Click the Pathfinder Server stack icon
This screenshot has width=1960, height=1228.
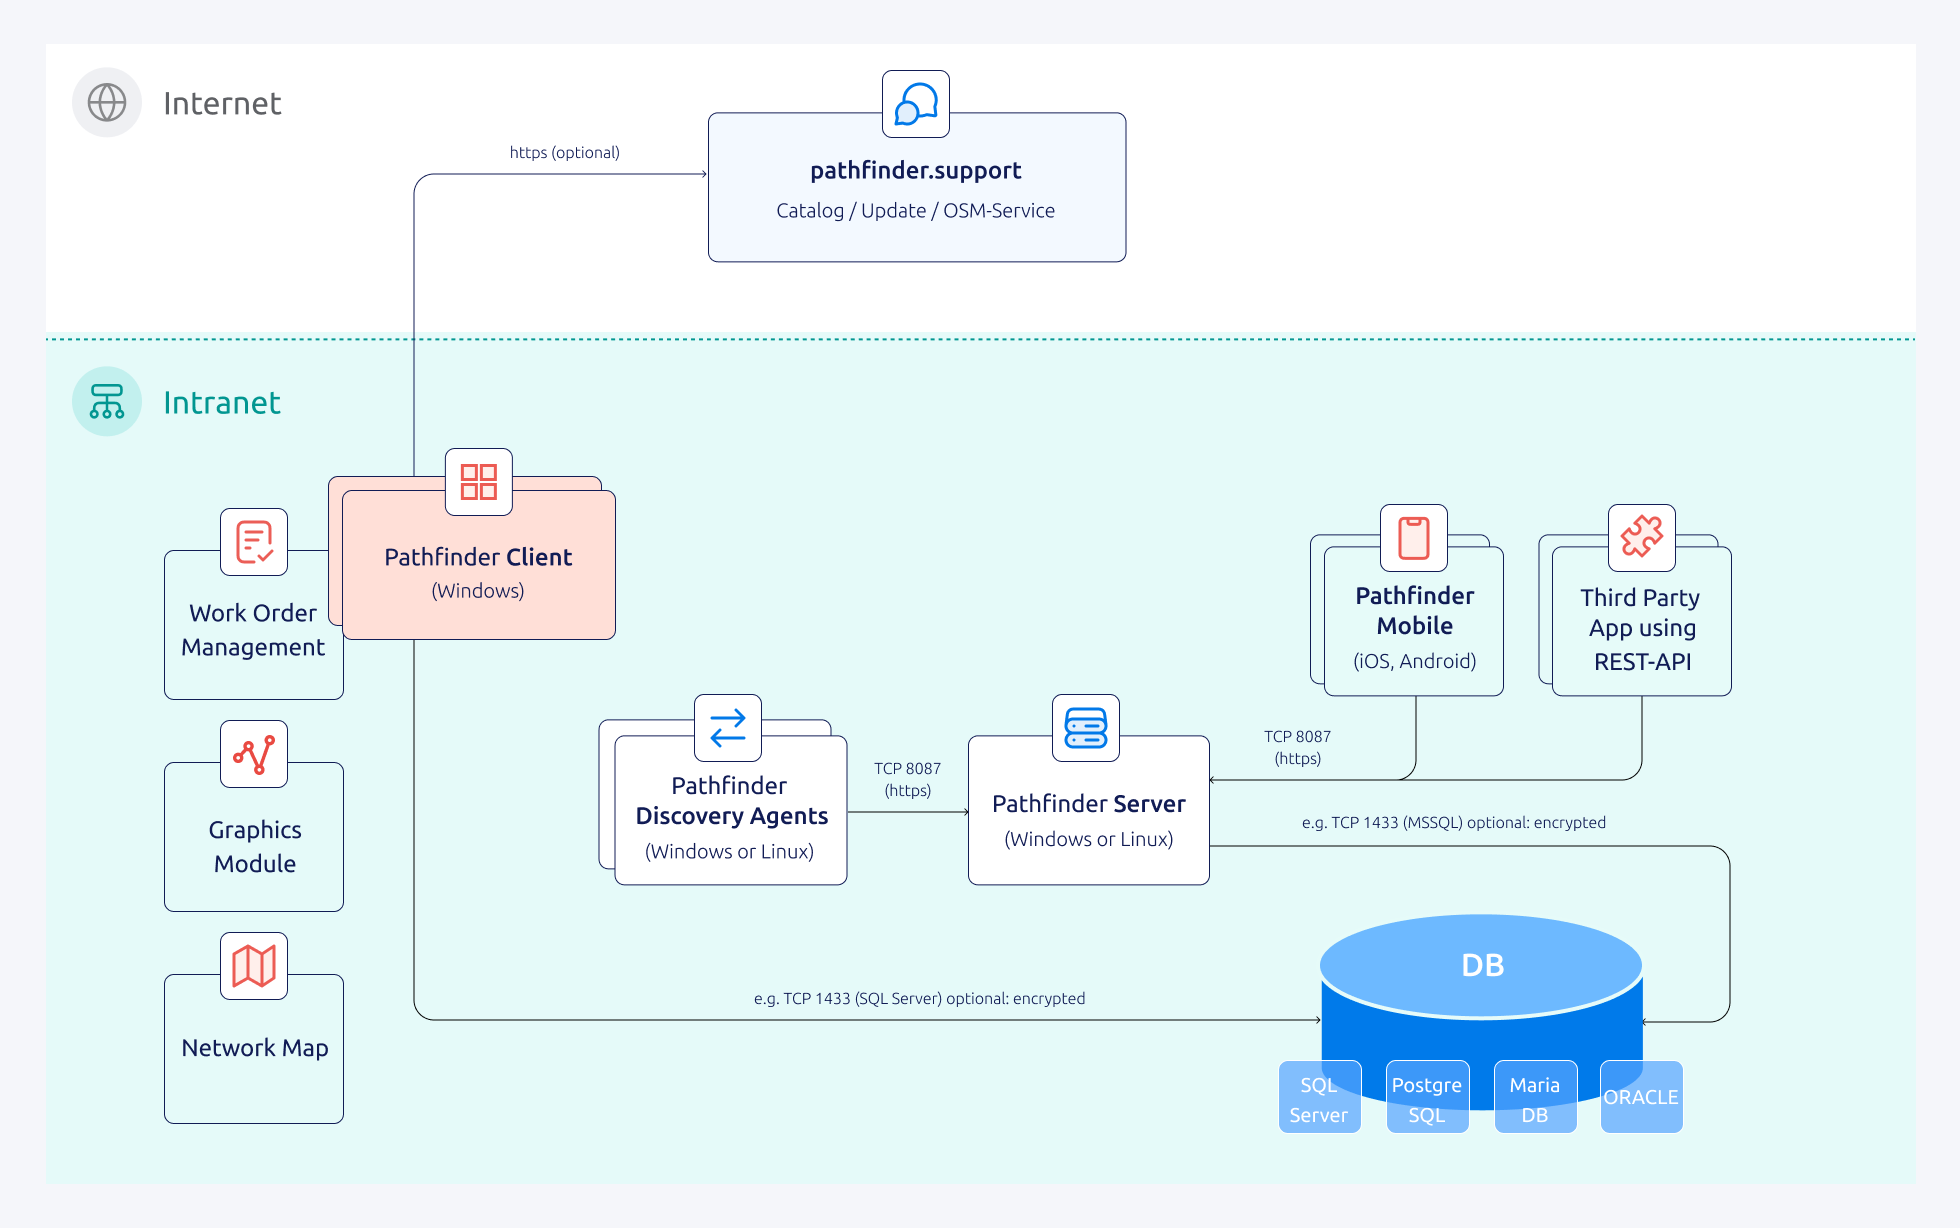pyautogui.click(x=1085, y=728)
